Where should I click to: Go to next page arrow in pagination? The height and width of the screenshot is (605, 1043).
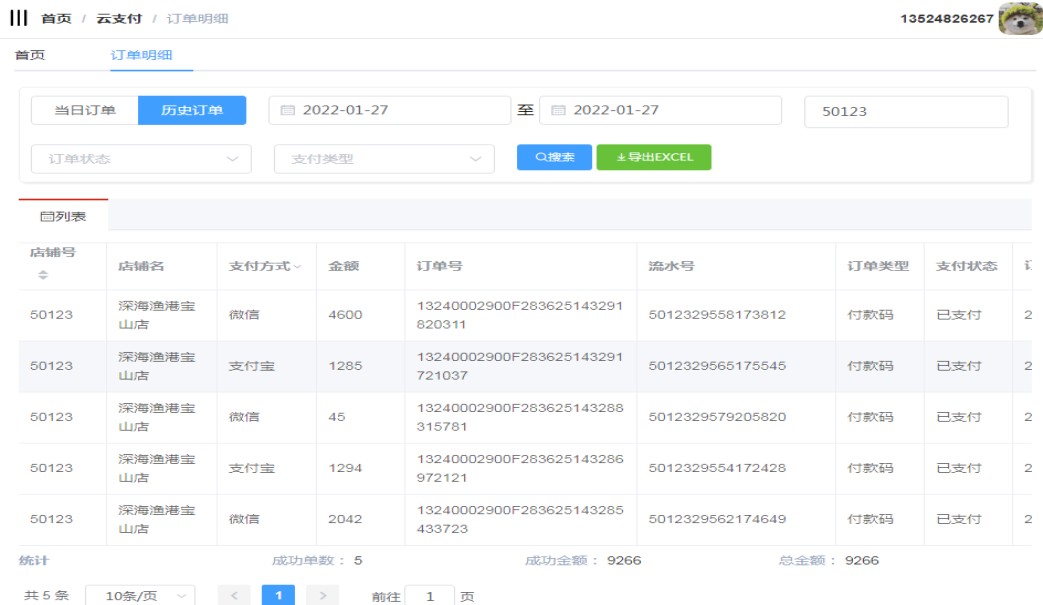(x=322, y=596)
